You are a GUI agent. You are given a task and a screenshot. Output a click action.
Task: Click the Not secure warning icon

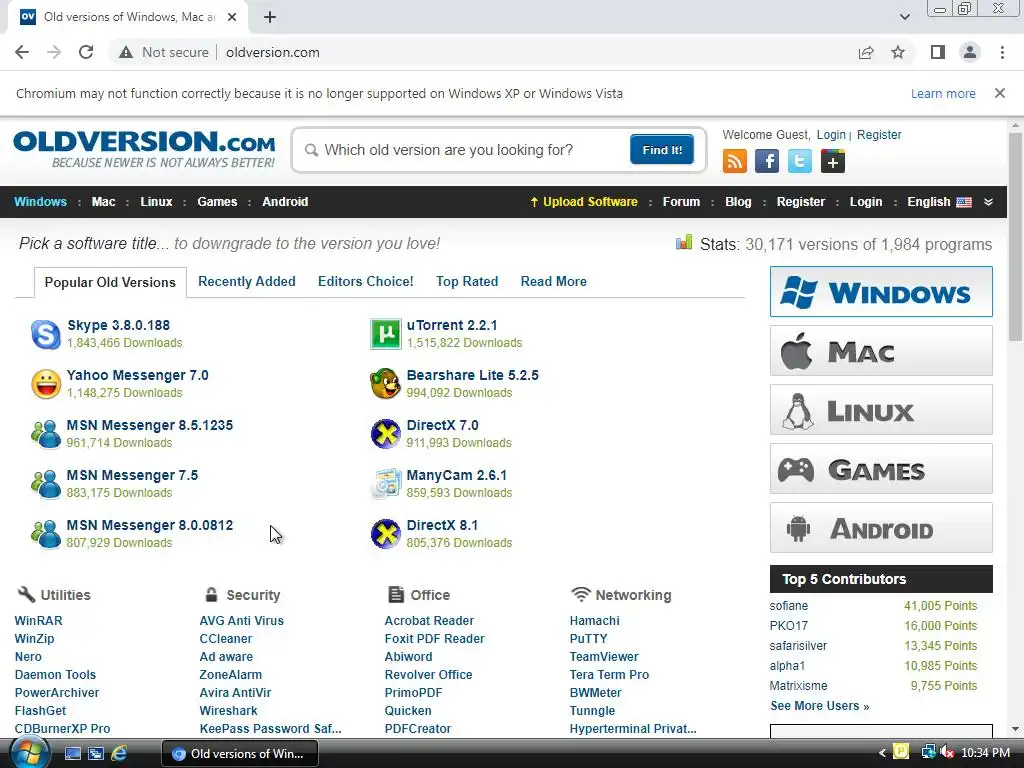(x=125, y=52)
